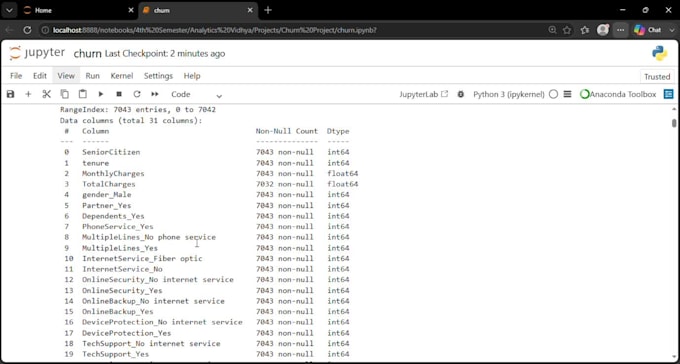Click 'InternetService_Fiber optic' row text
Image resolution: width=680 pixels, height=364 pixels.
(142, 259)
